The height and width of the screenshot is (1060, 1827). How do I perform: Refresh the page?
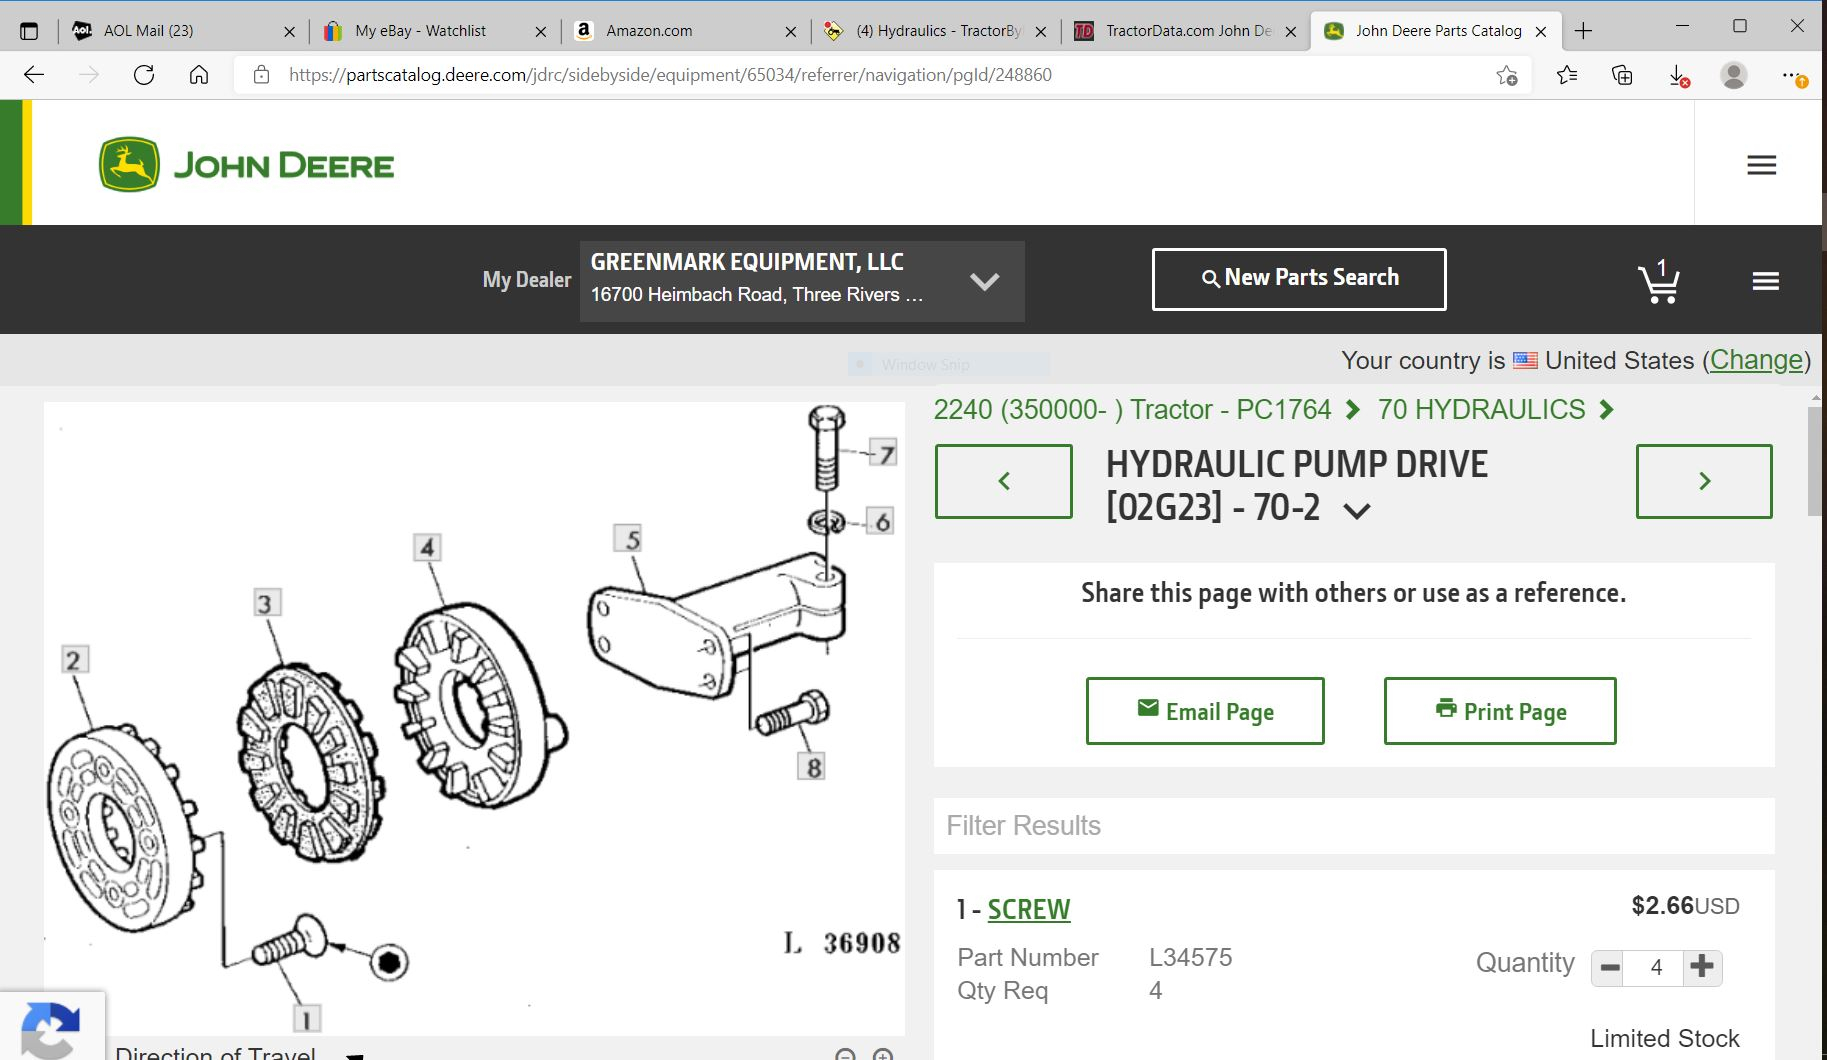(144, 75)
